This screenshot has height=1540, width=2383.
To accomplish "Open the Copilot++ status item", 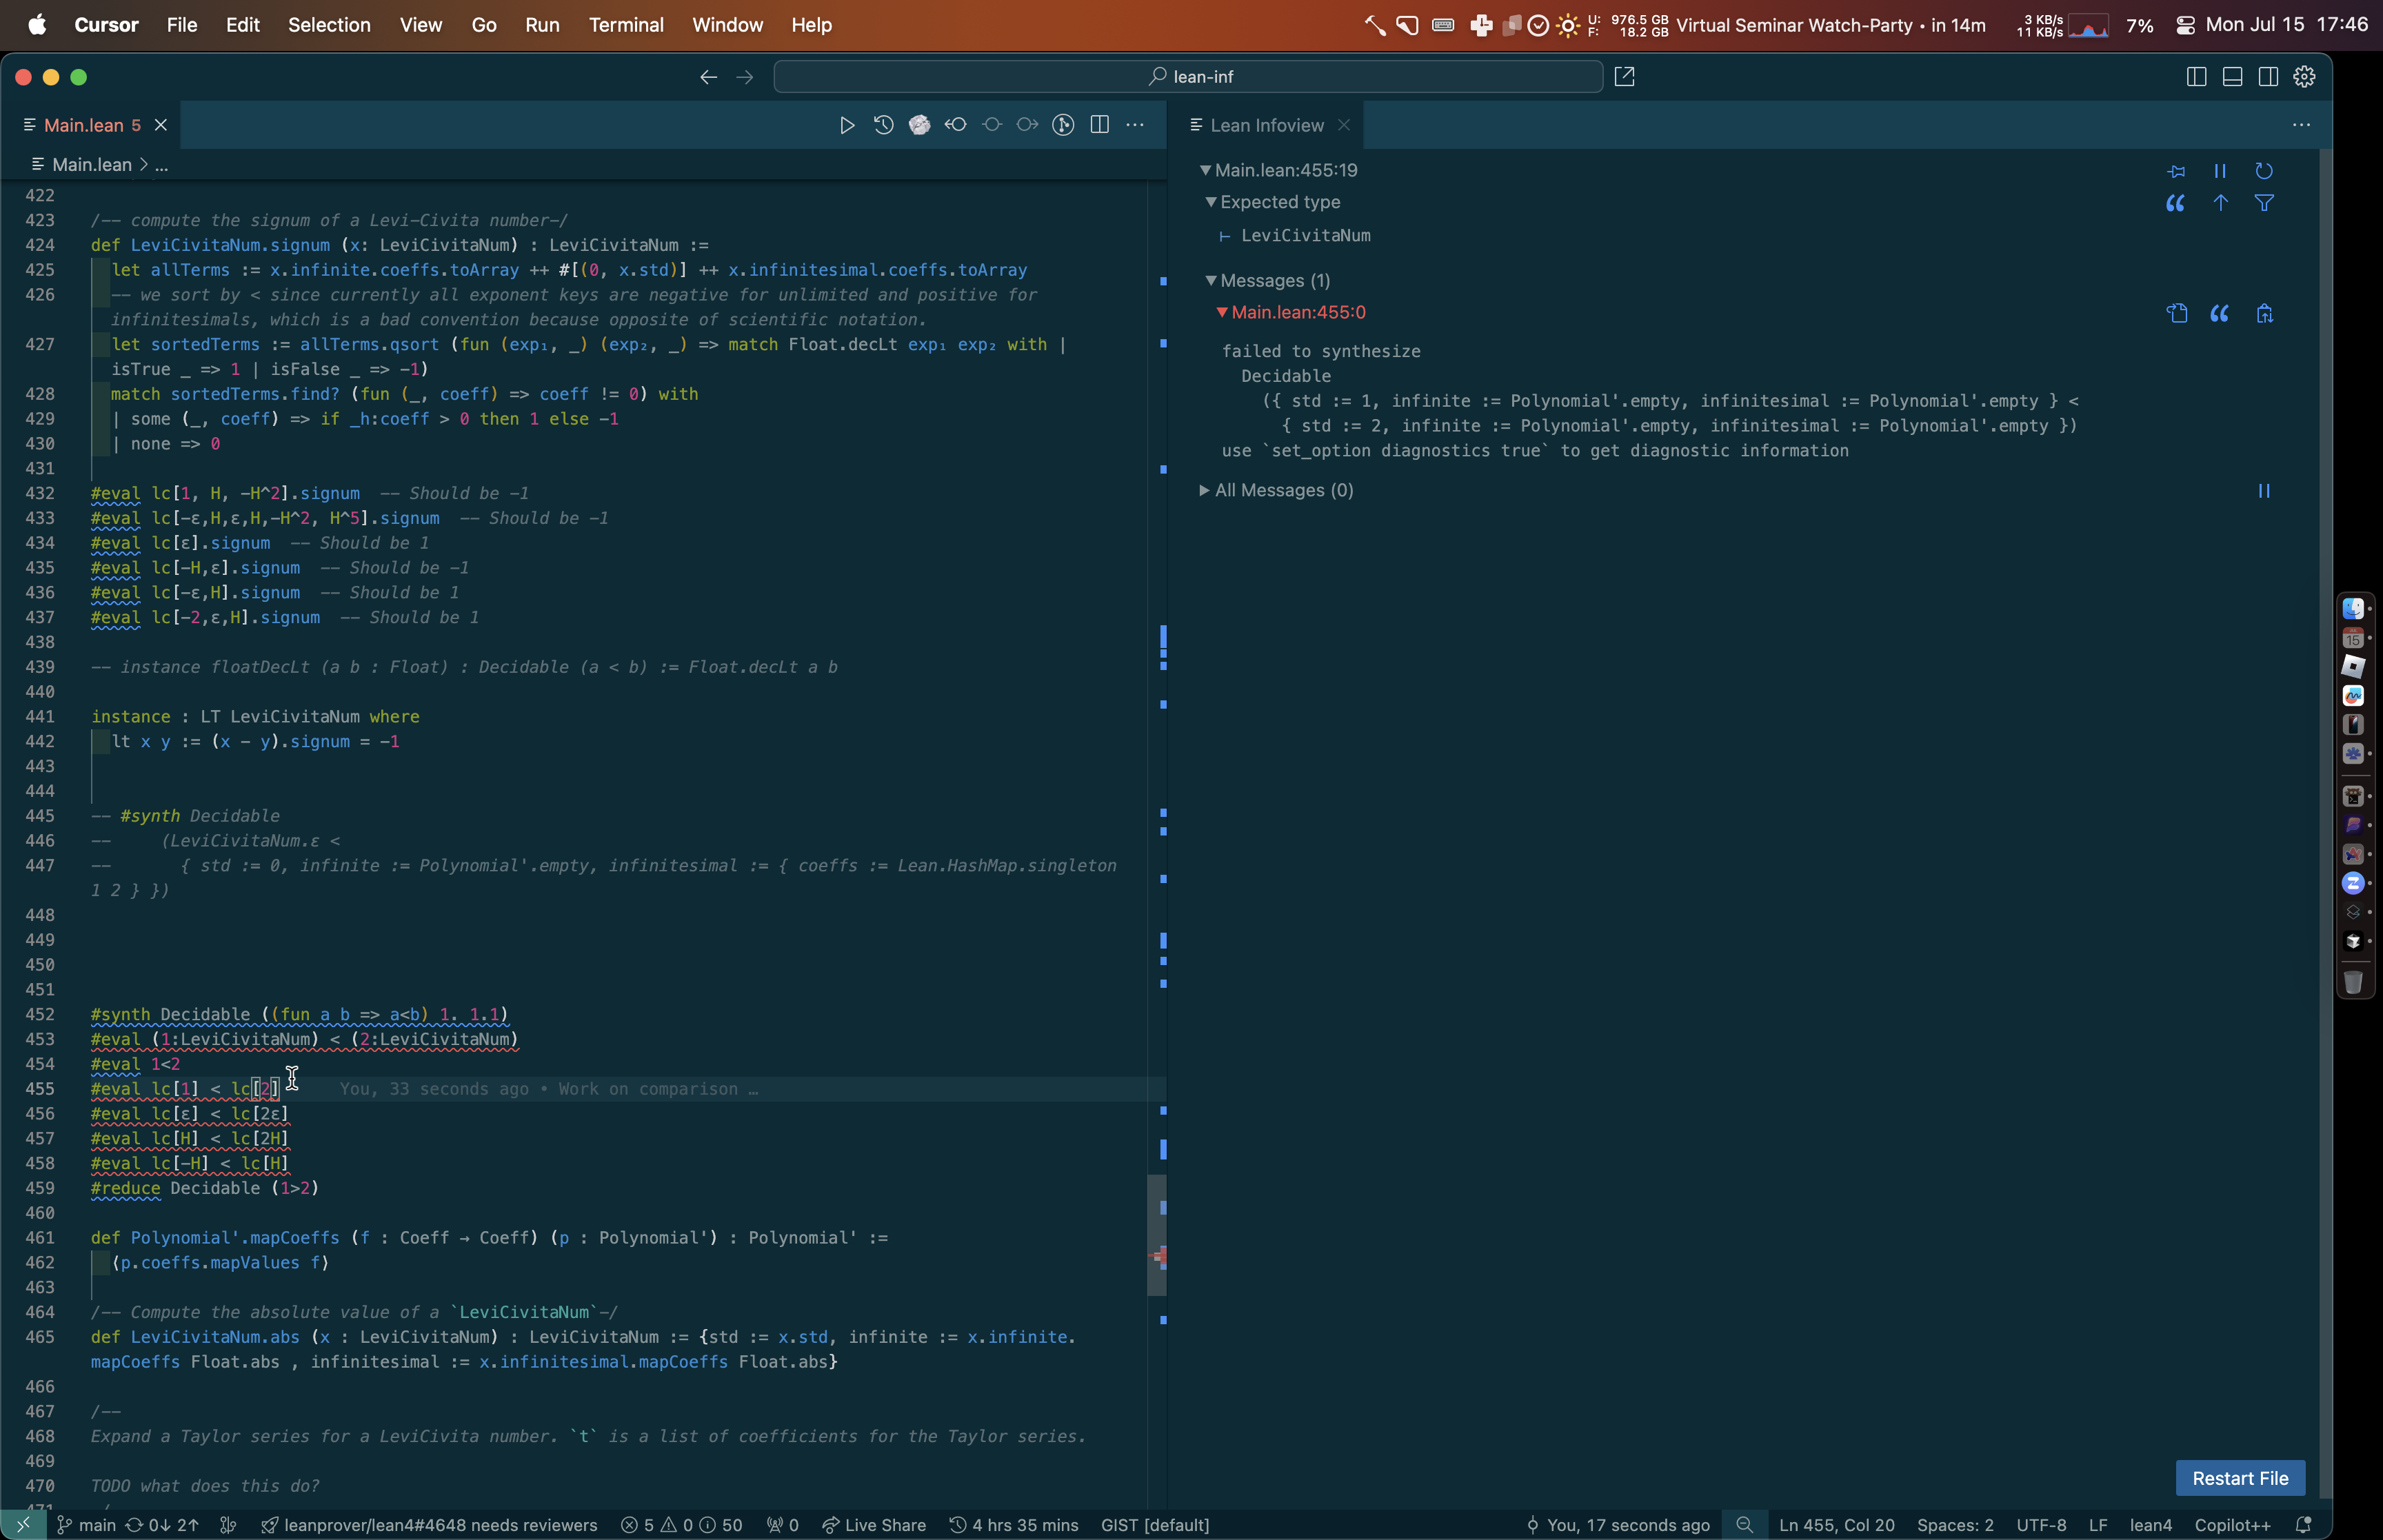I will 2232,1525.
